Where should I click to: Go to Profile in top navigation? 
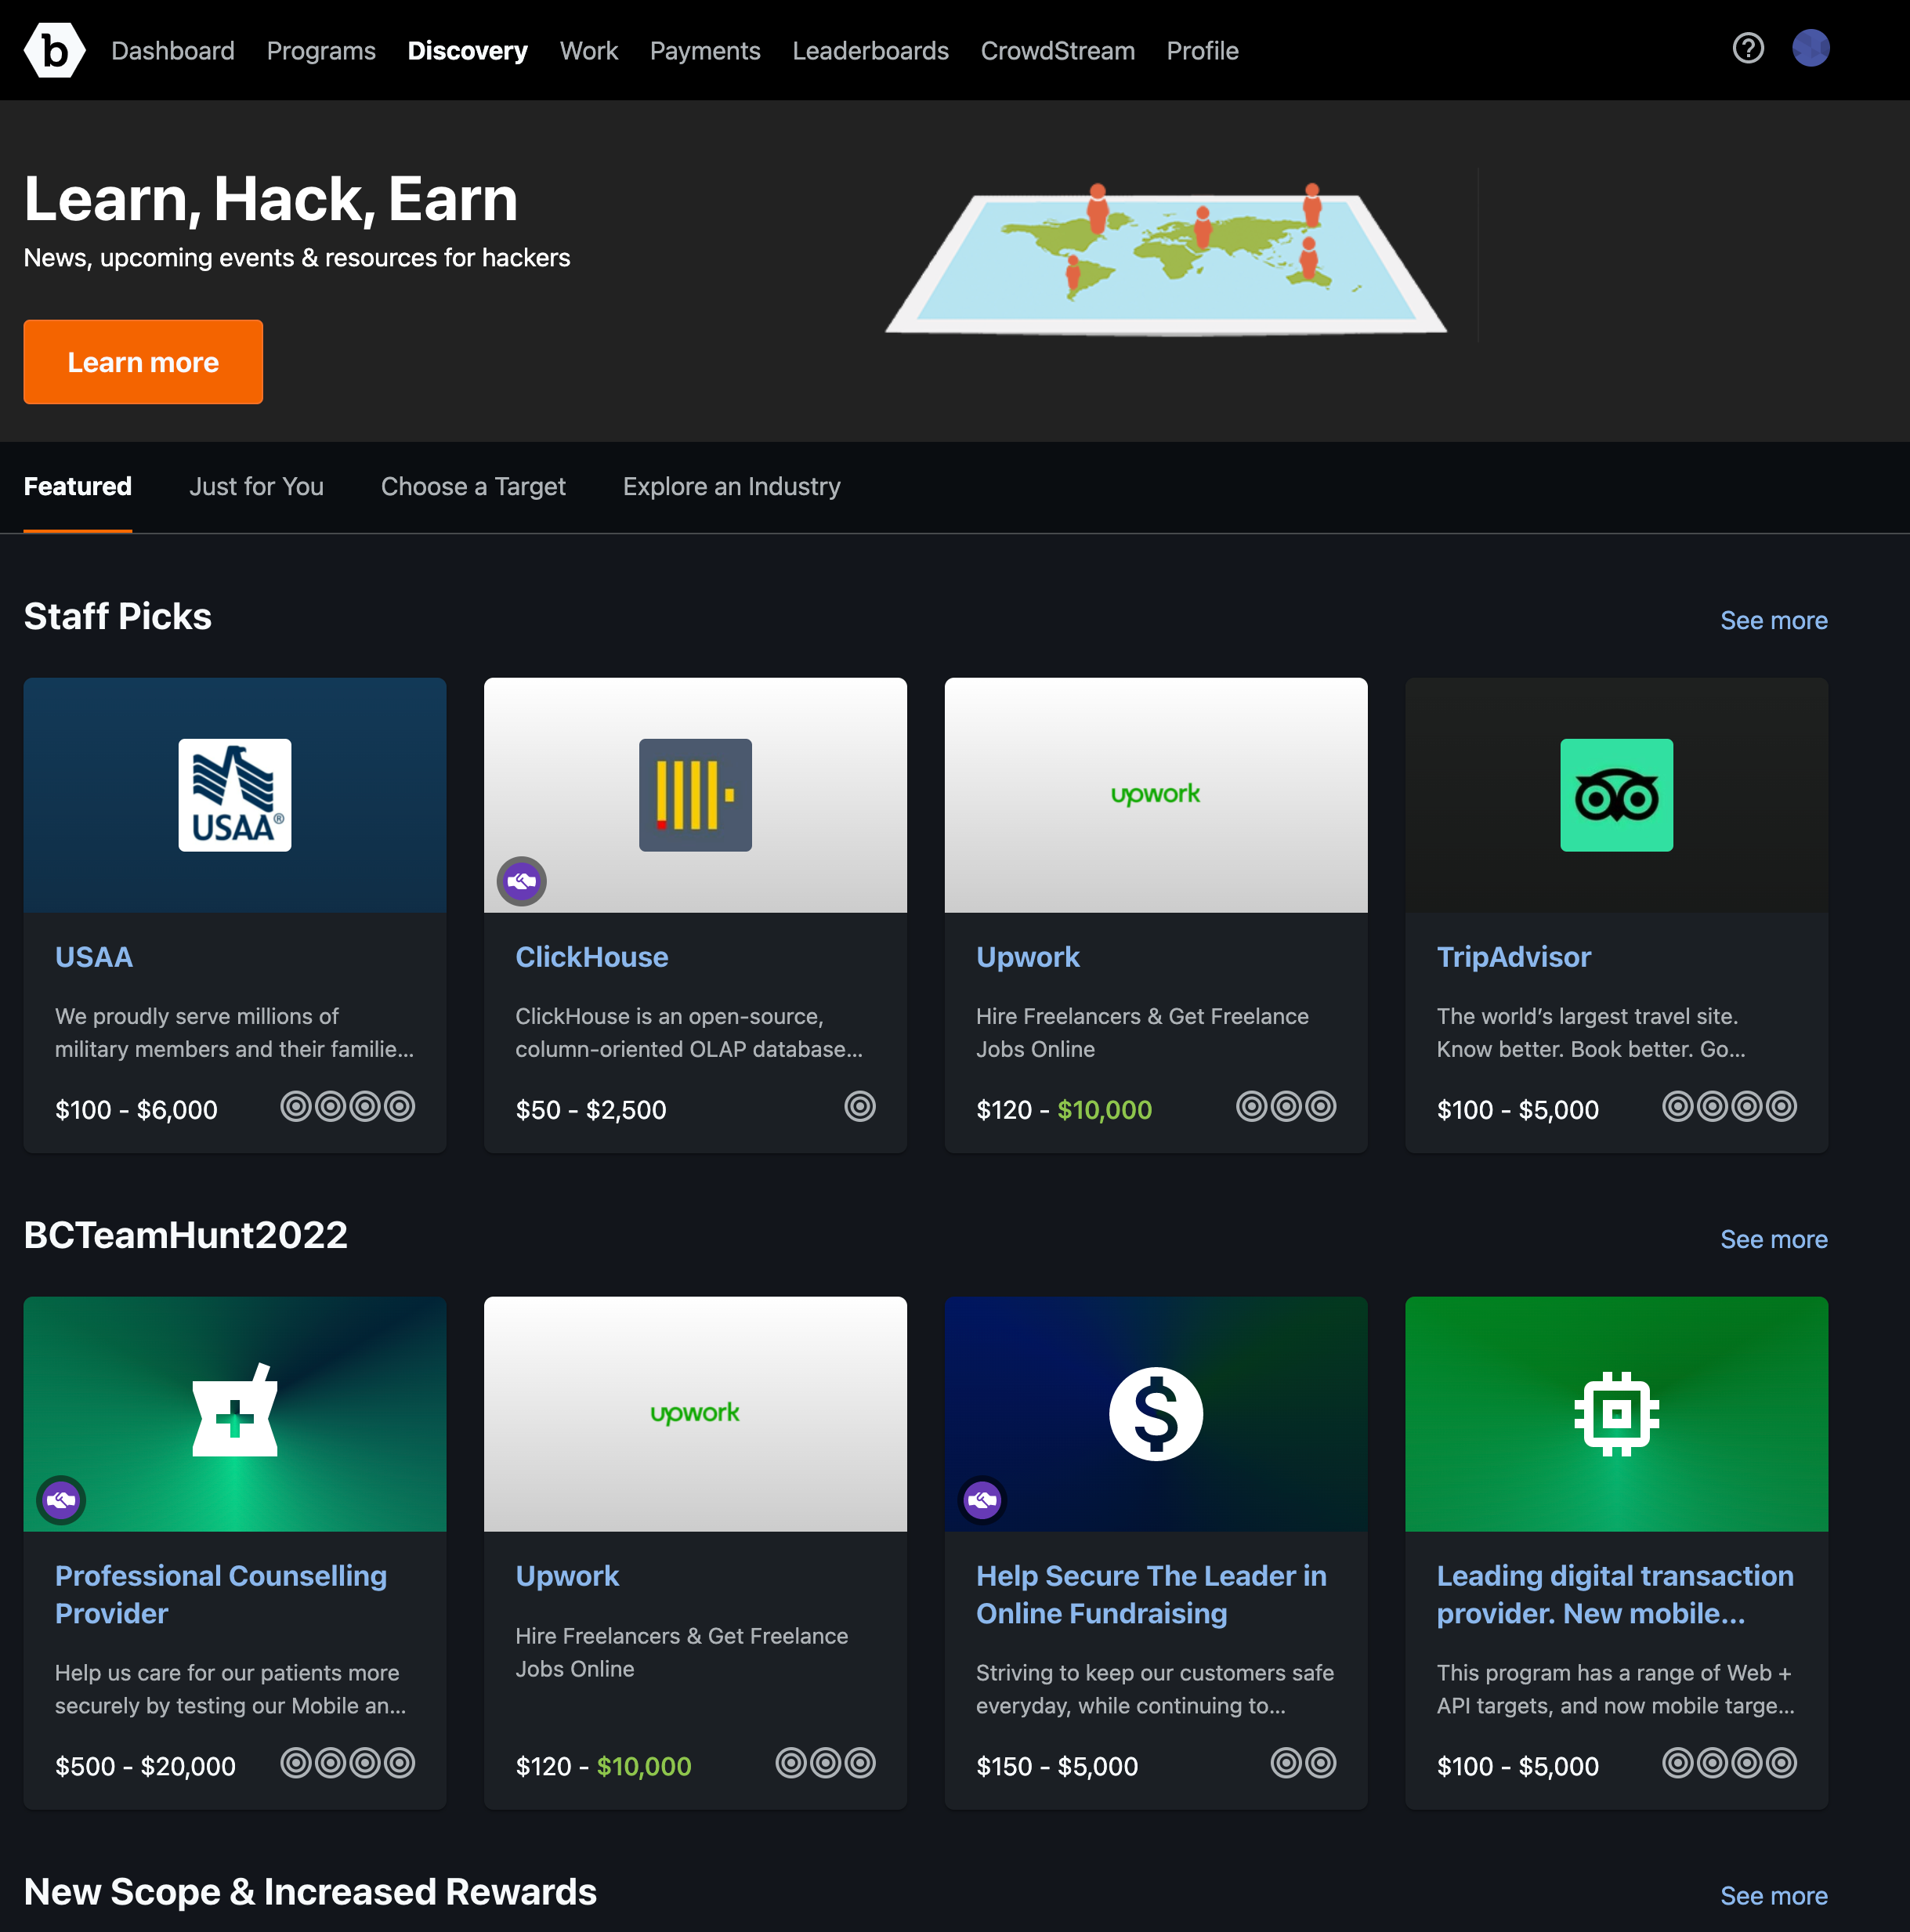1202,50
